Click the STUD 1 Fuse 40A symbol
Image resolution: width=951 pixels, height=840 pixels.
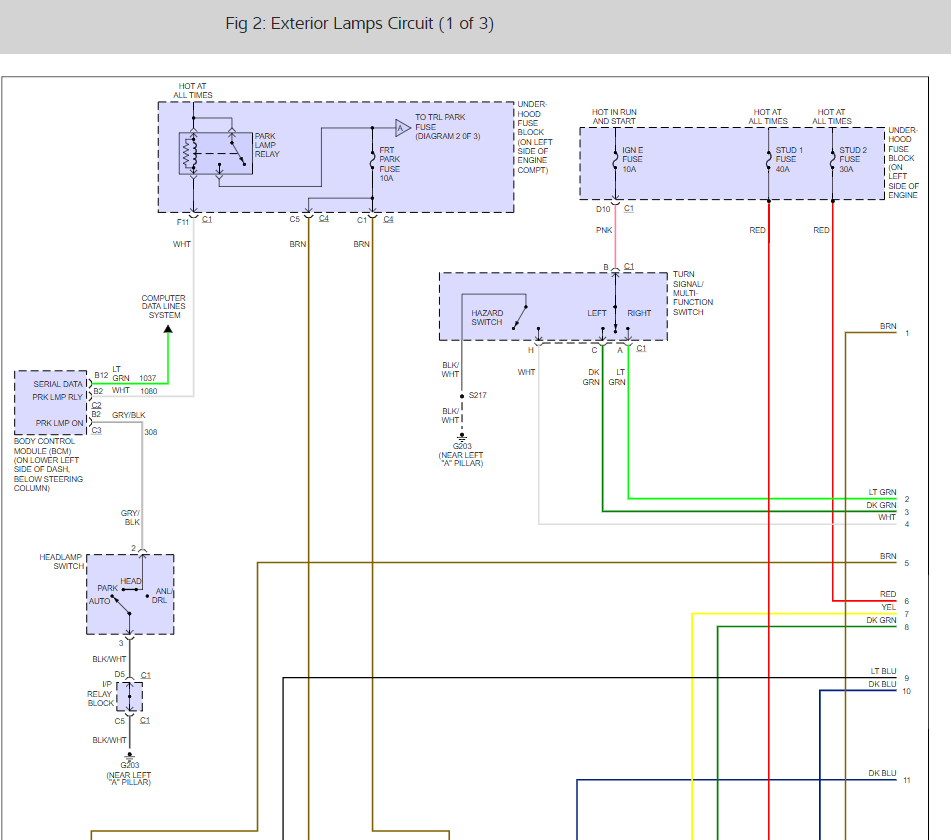coord(768,158)
